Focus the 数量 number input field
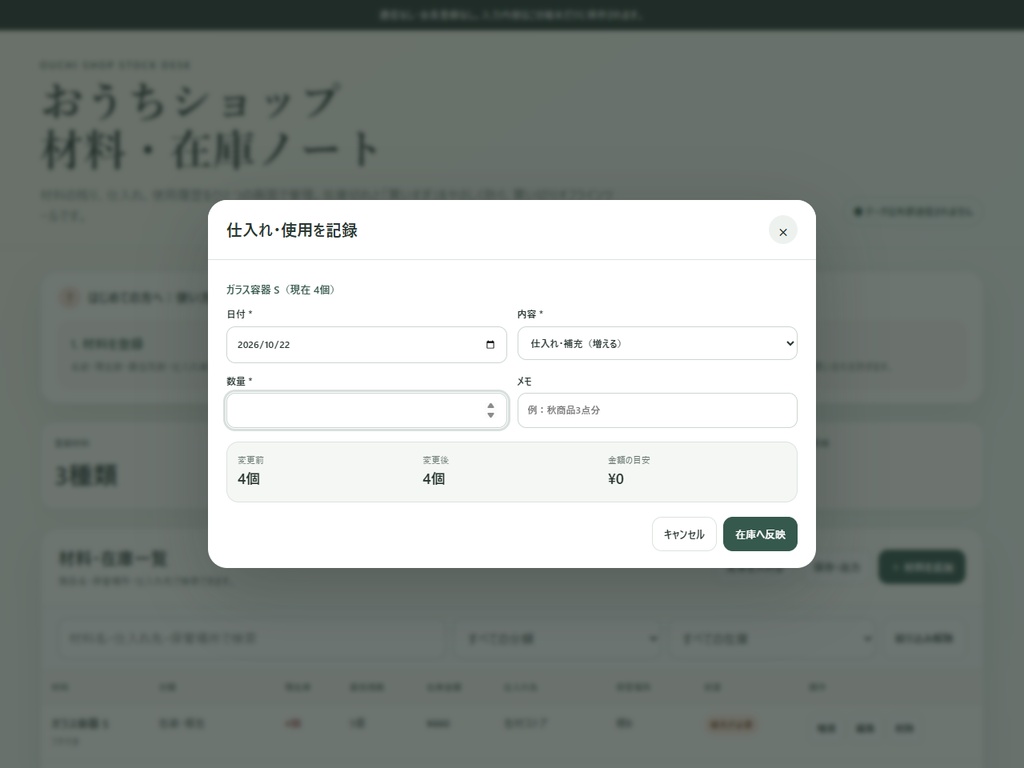The height and width of the screenshot is (768, 1024). coord(366,410)
